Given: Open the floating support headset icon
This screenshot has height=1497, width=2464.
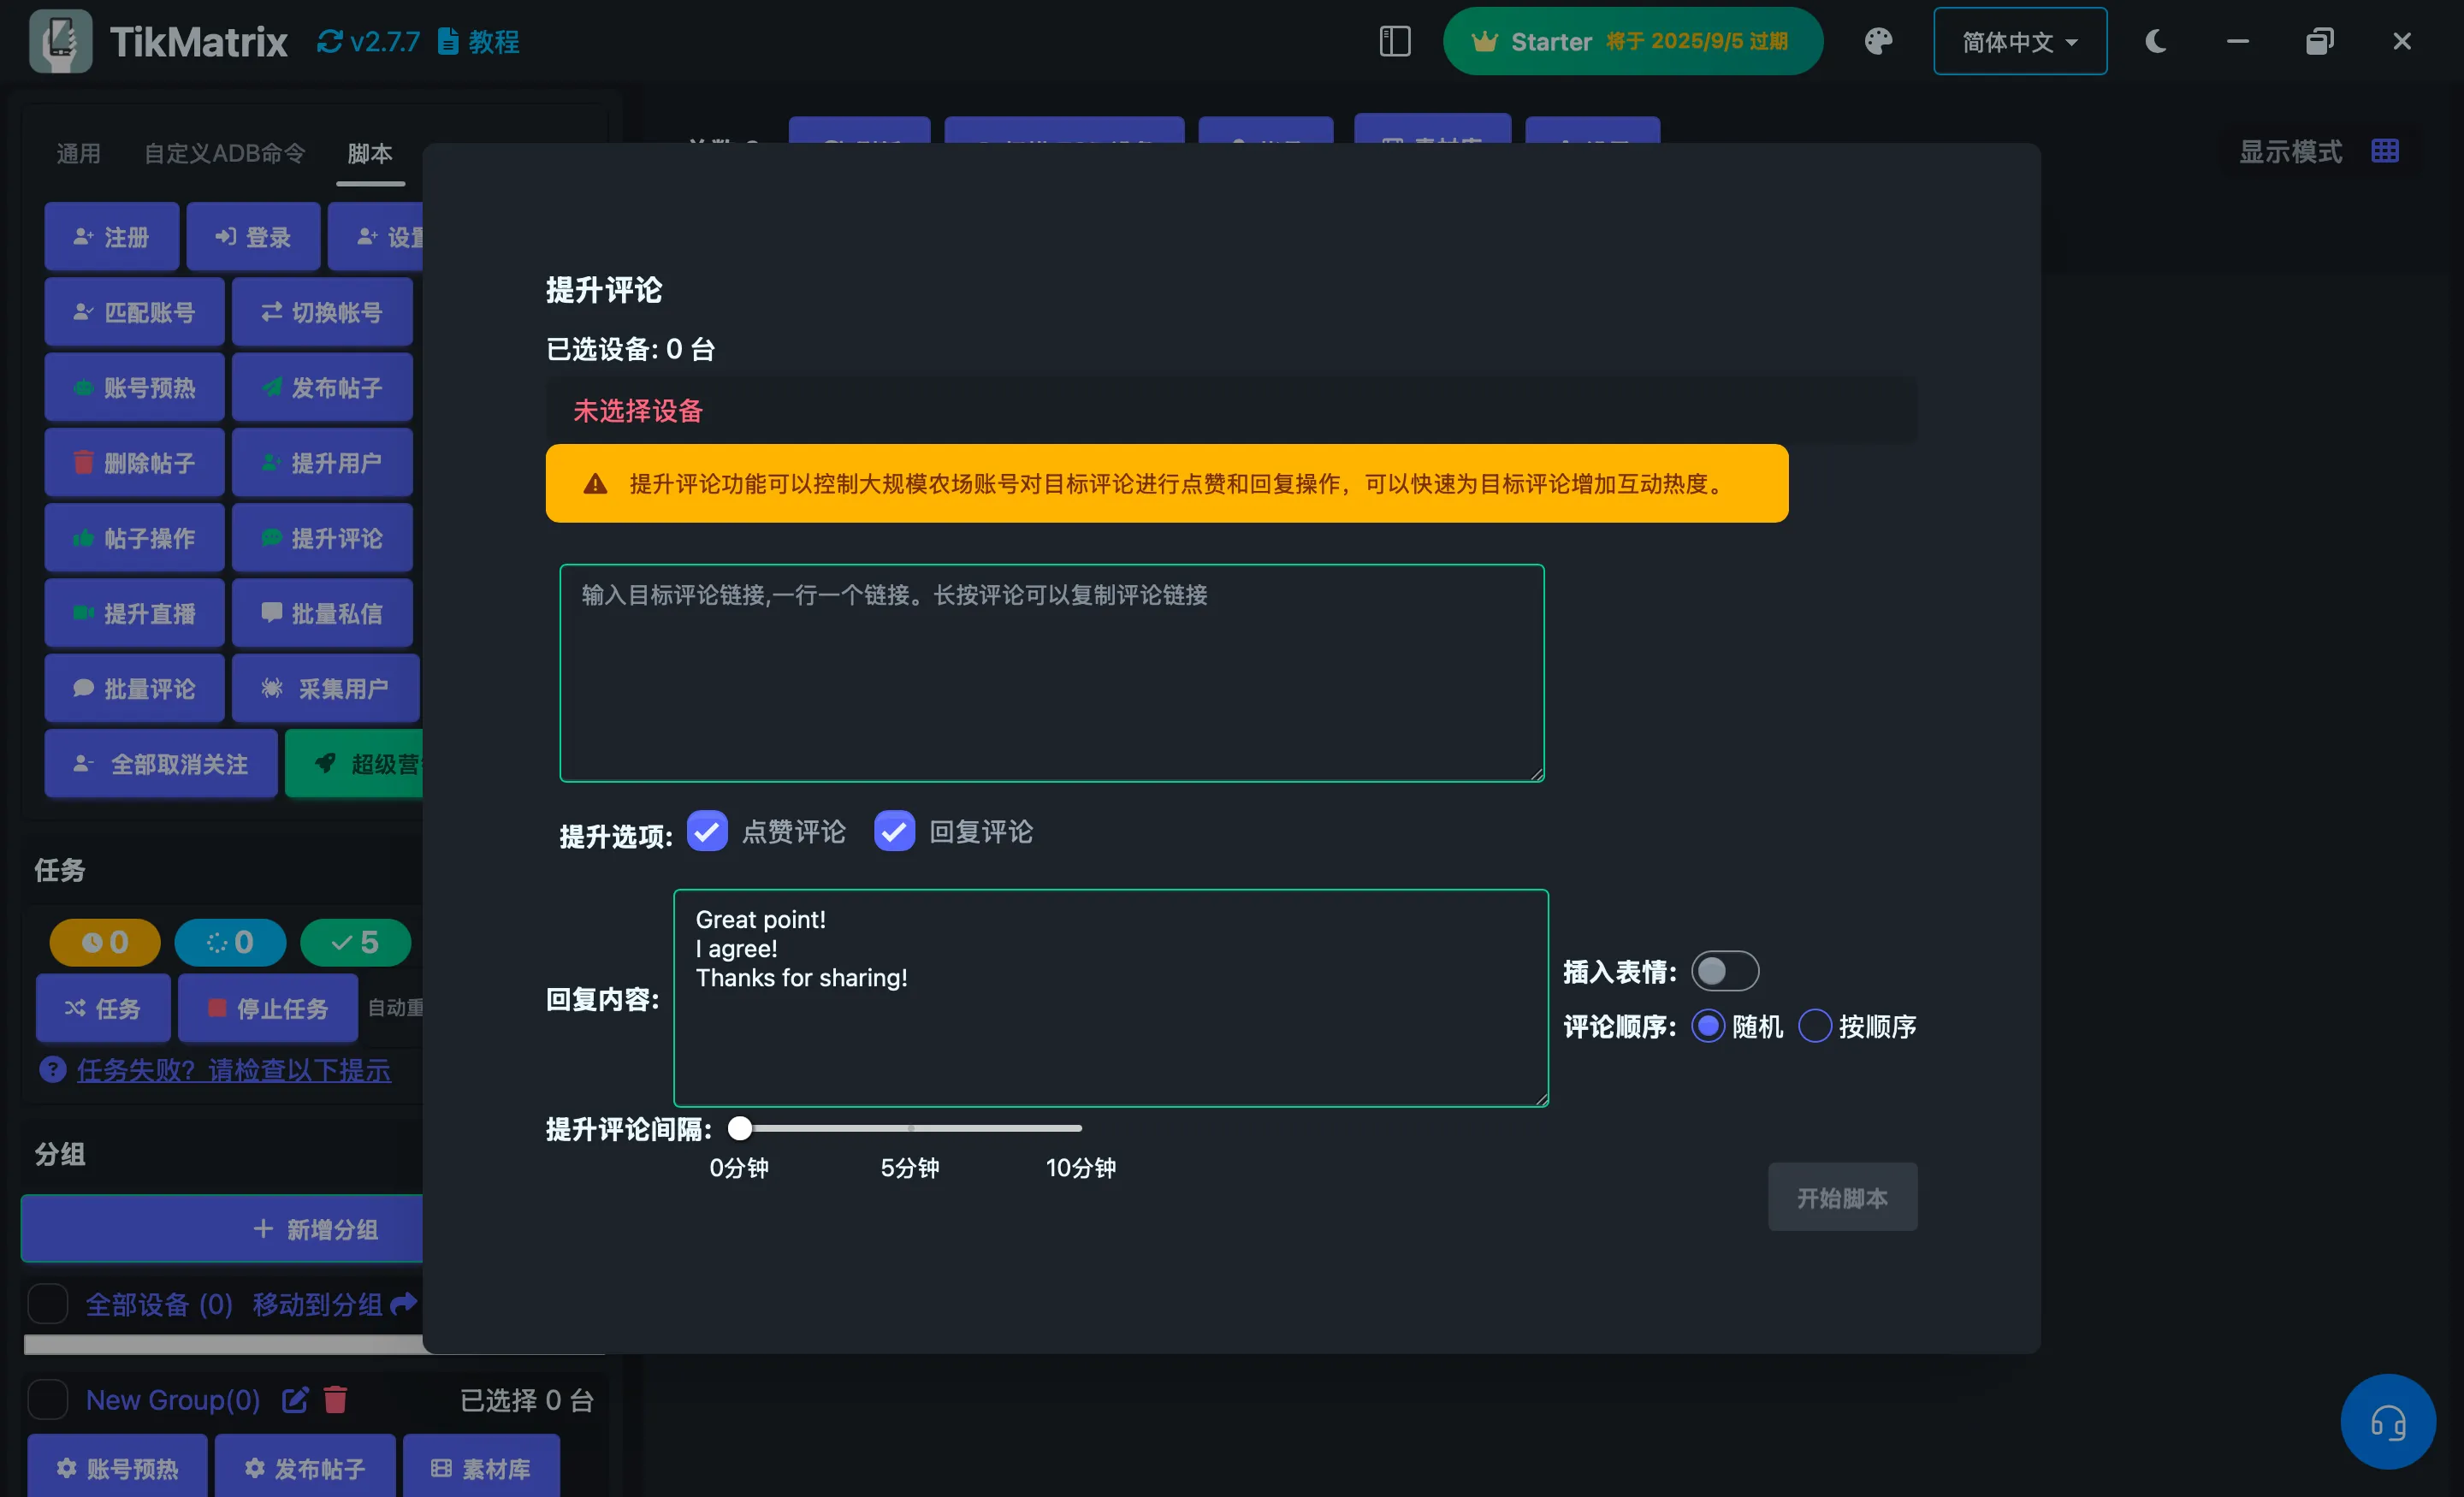Looking at the screenshot, I should [x=2388, y=1420].
